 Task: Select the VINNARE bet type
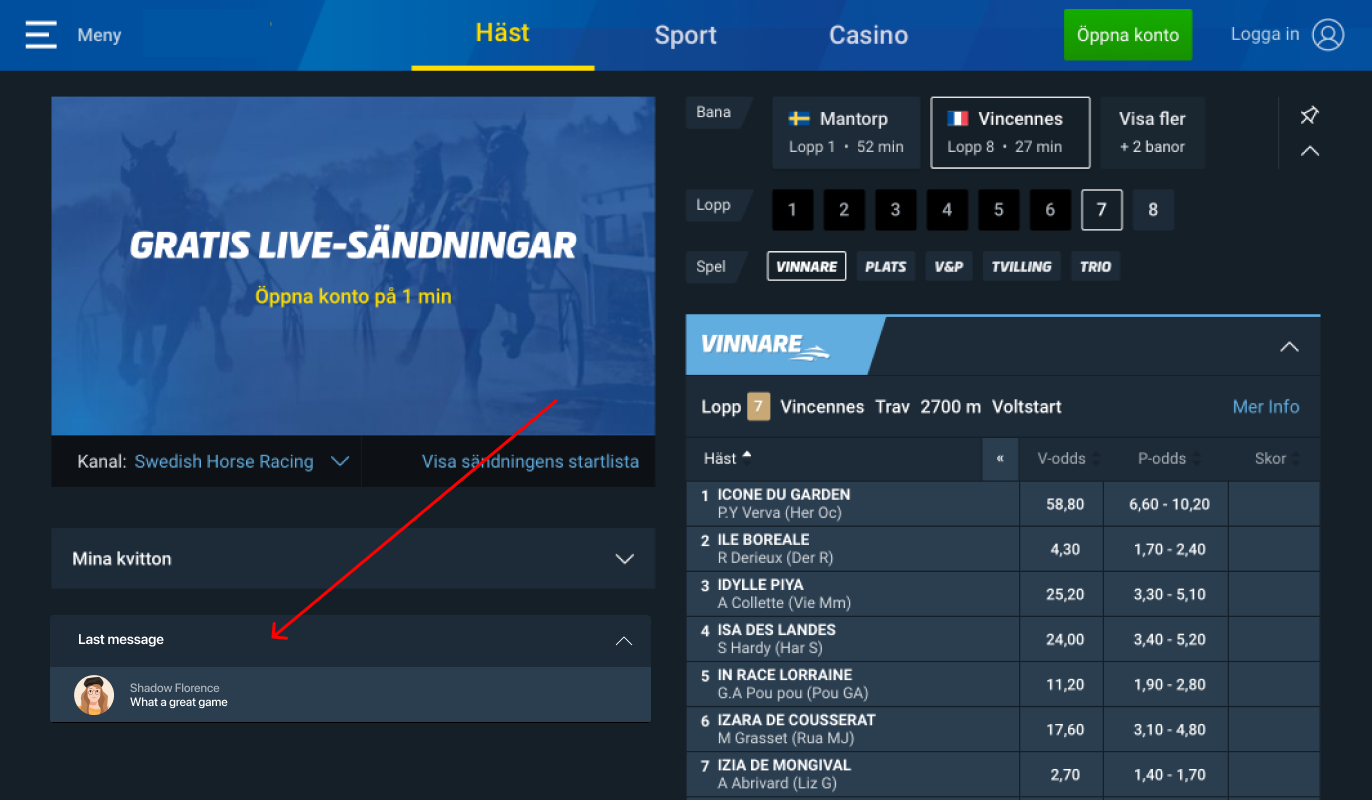[x=807, y=266]
